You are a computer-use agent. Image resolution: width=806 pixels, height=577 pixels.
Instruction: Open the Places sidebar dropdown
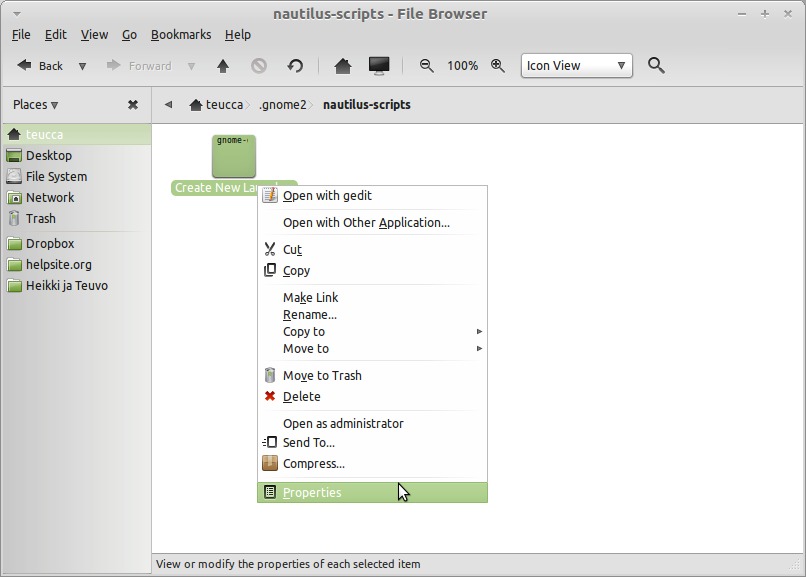point(35,105)
